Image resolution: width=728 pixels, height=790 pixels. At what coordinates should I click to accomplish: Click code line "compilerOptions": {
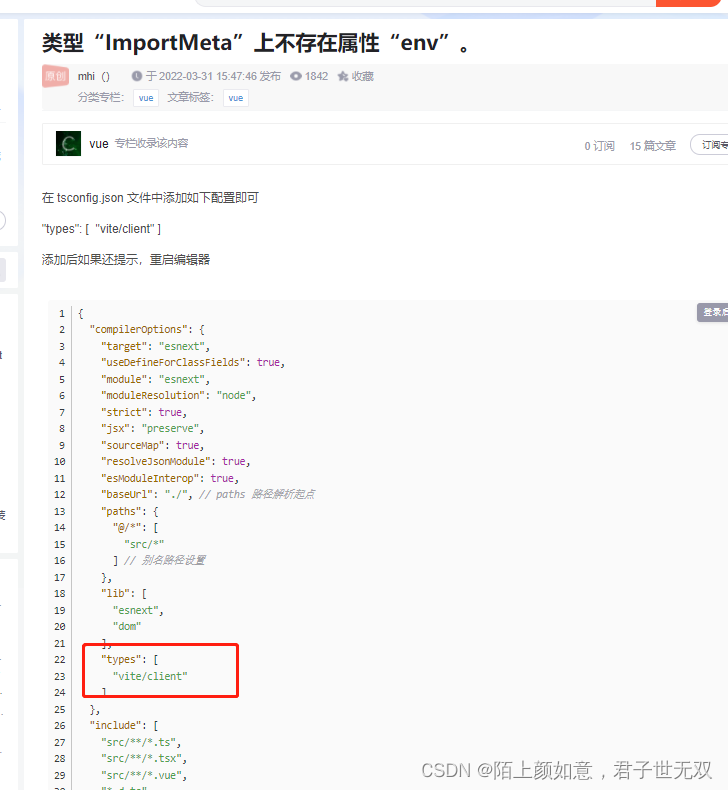147,330
